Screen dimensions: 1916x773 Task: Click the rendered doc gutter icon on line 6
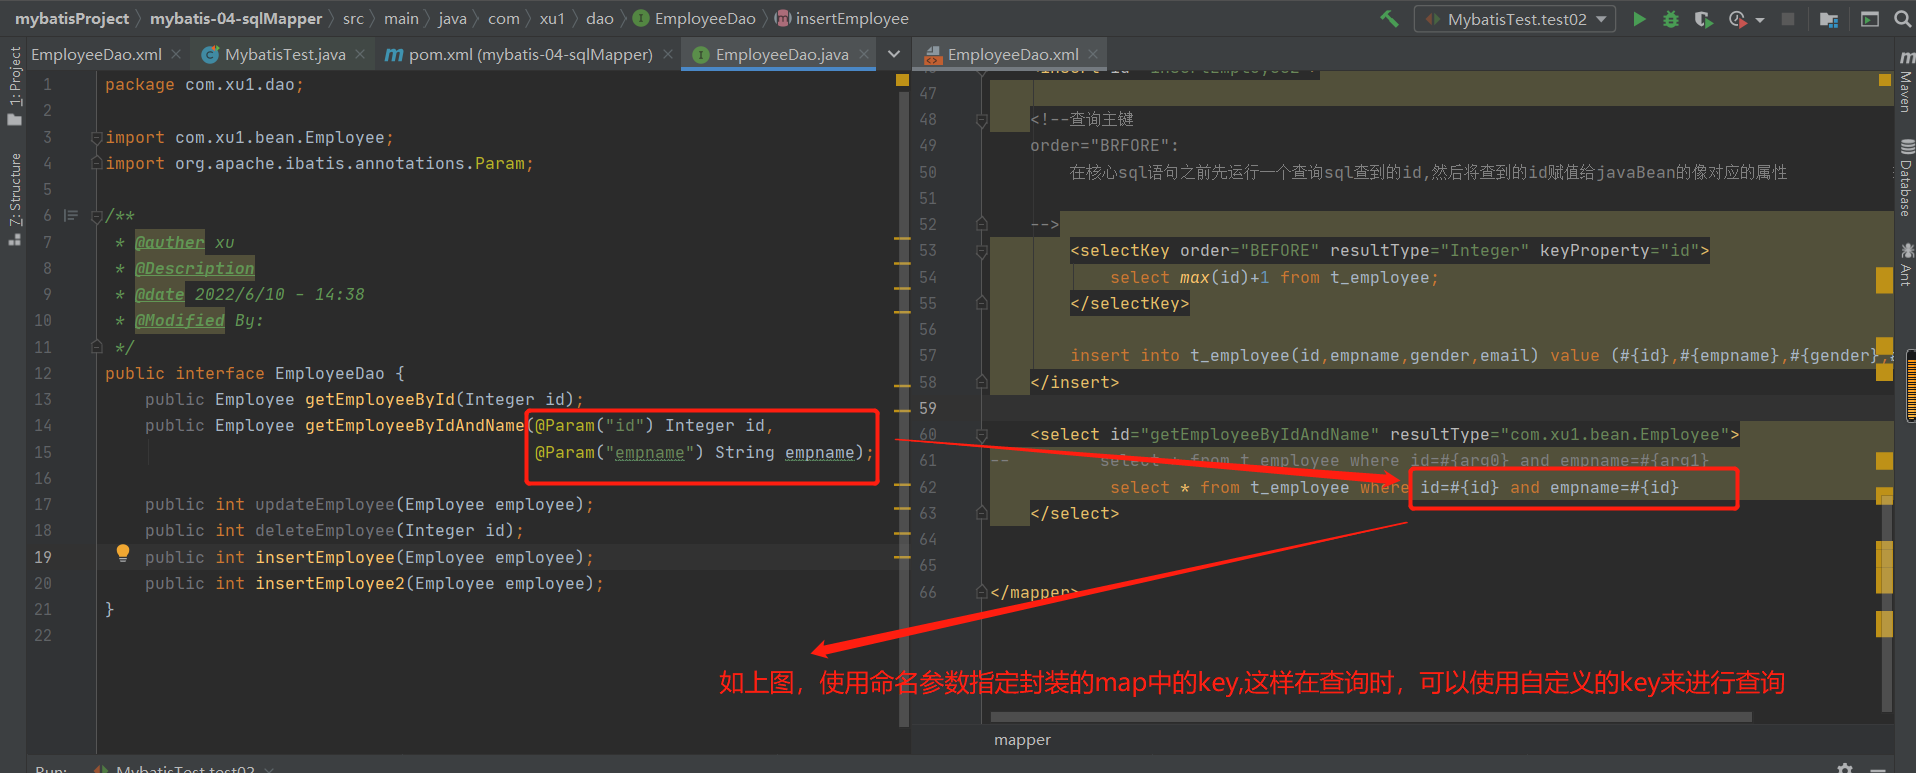(70, 215)
